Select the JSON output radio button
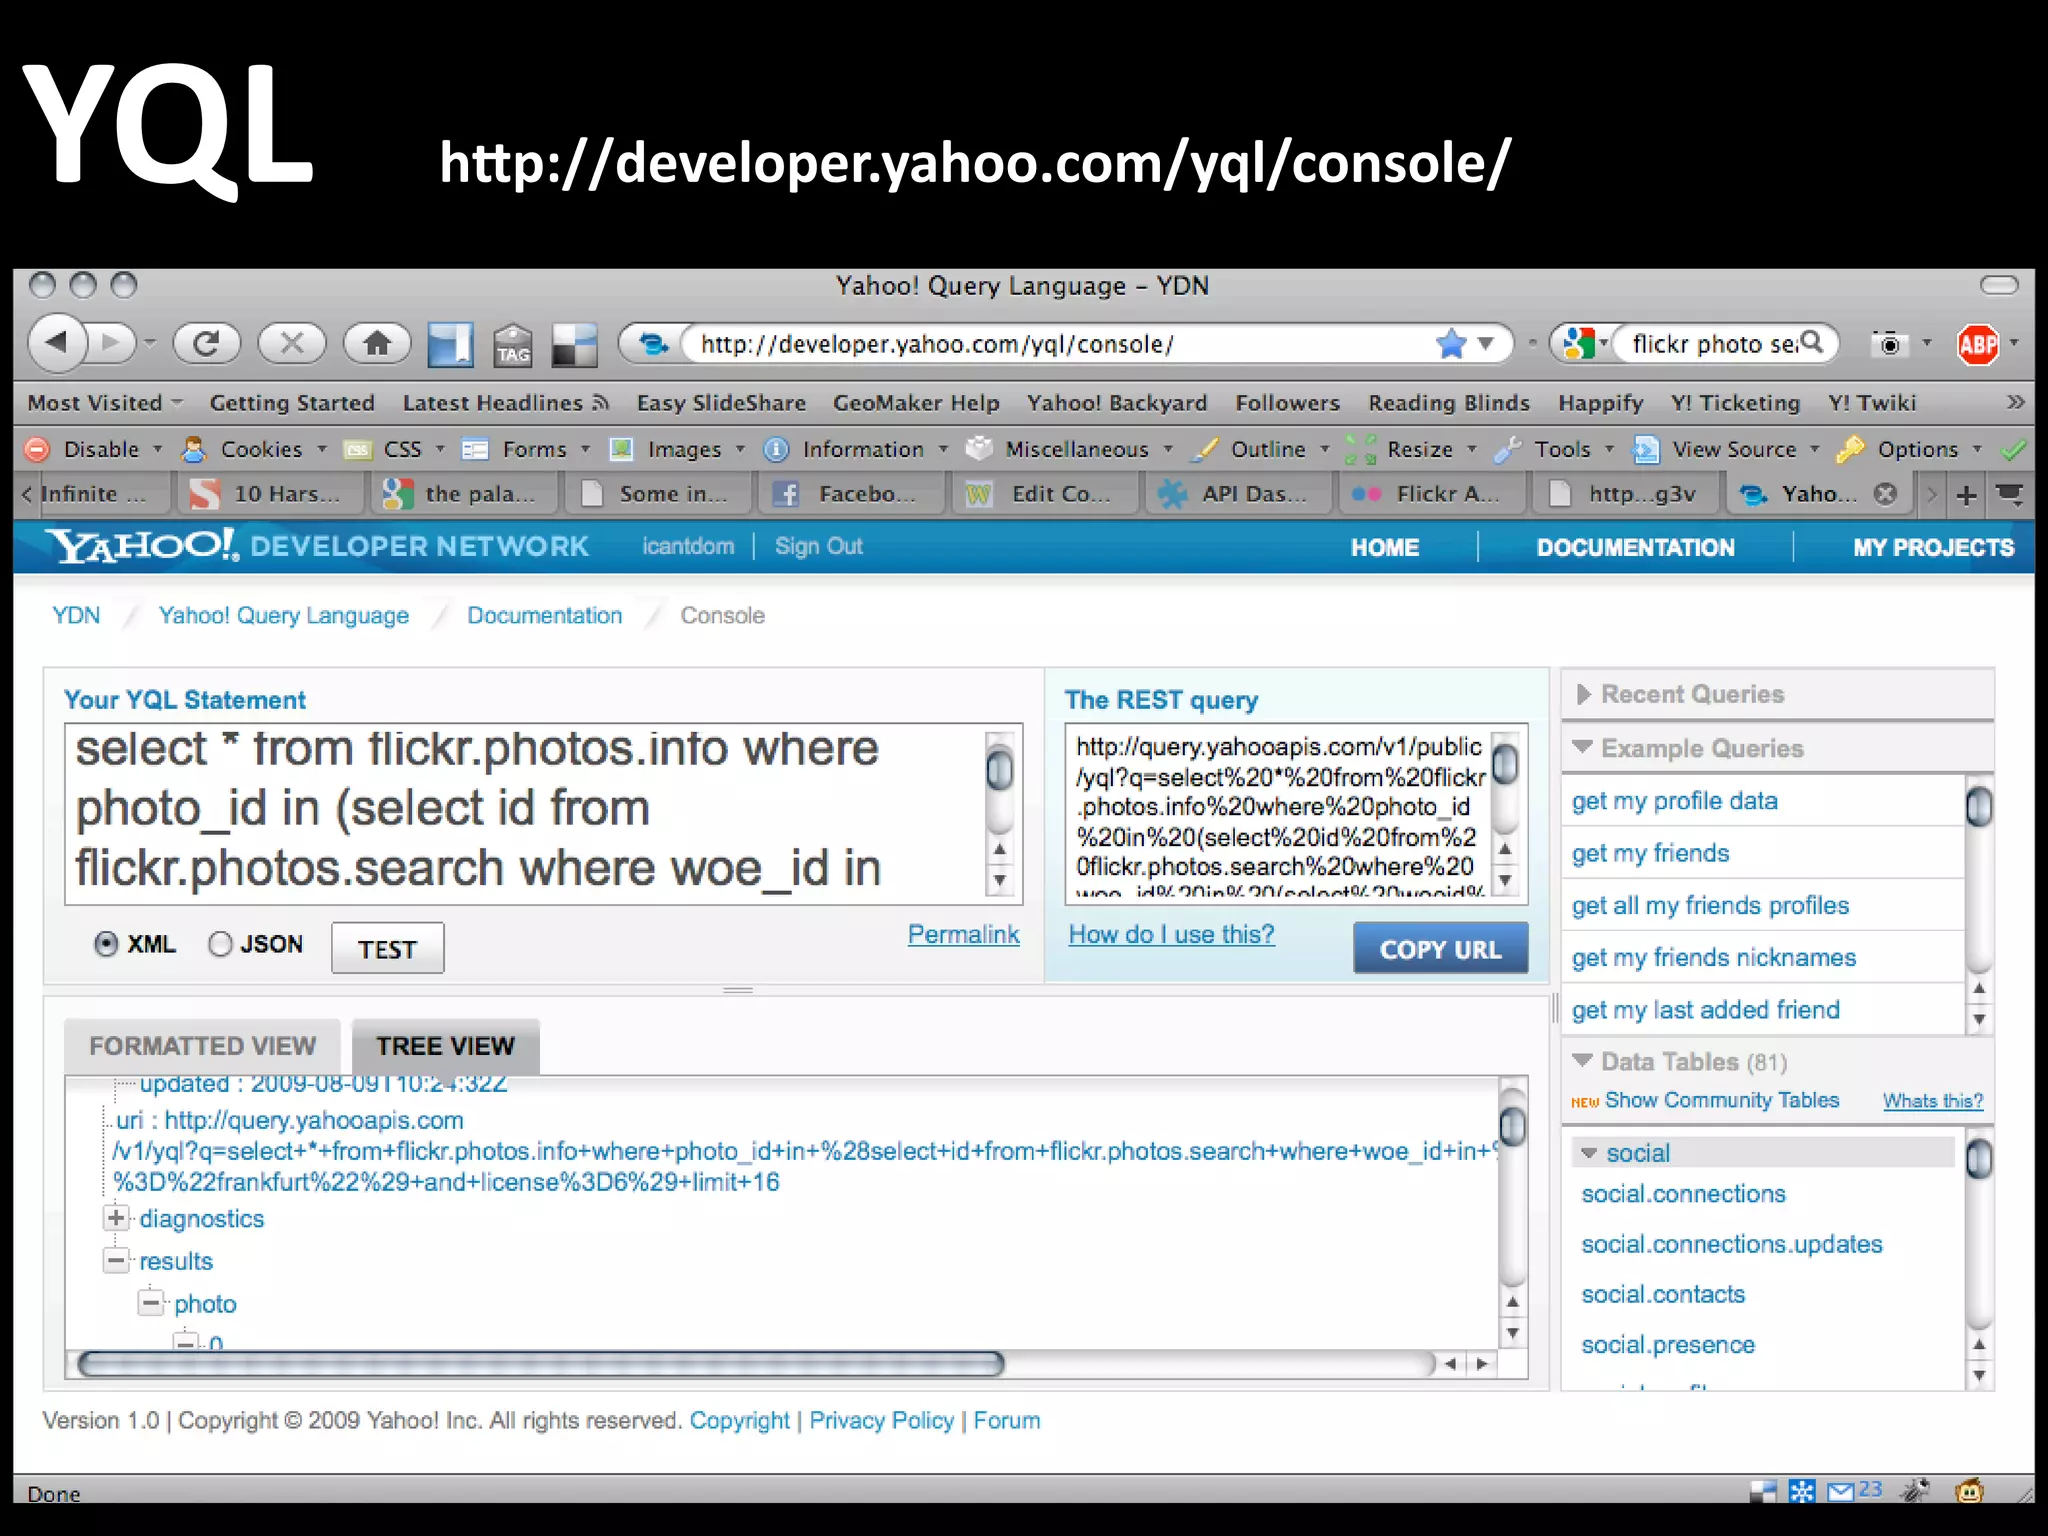2048x1536 pixels. [x=220, y=944]
